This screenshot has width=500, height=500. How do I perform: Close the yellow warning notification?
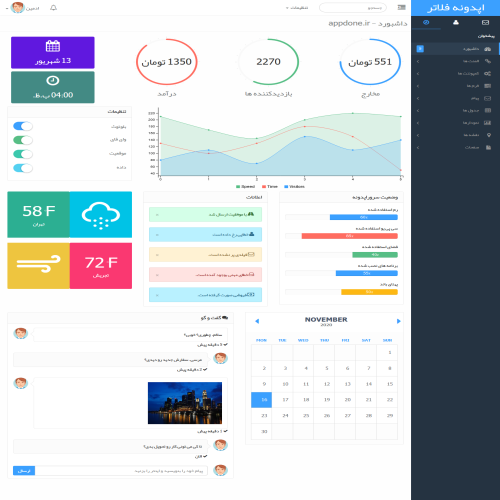click(x=157, y=255)
